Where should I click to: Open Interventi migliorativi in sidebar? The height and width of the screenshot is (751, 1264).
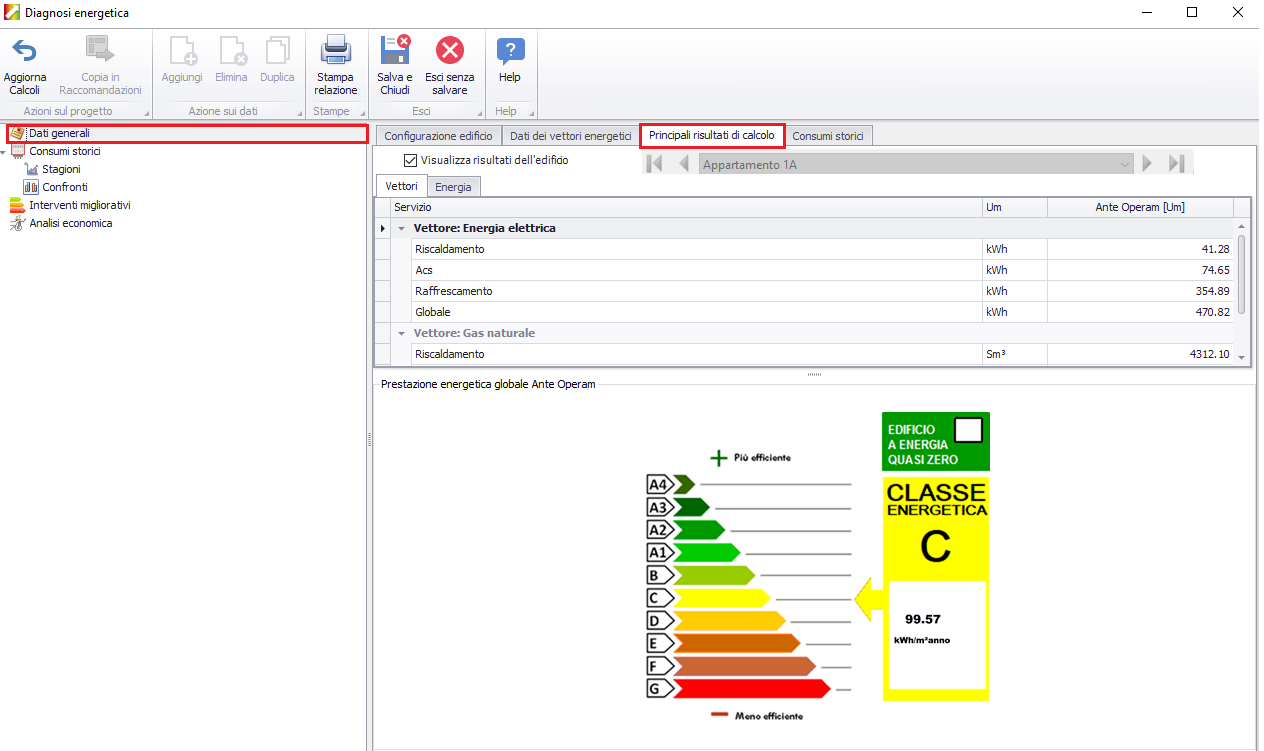coord(79,205)
